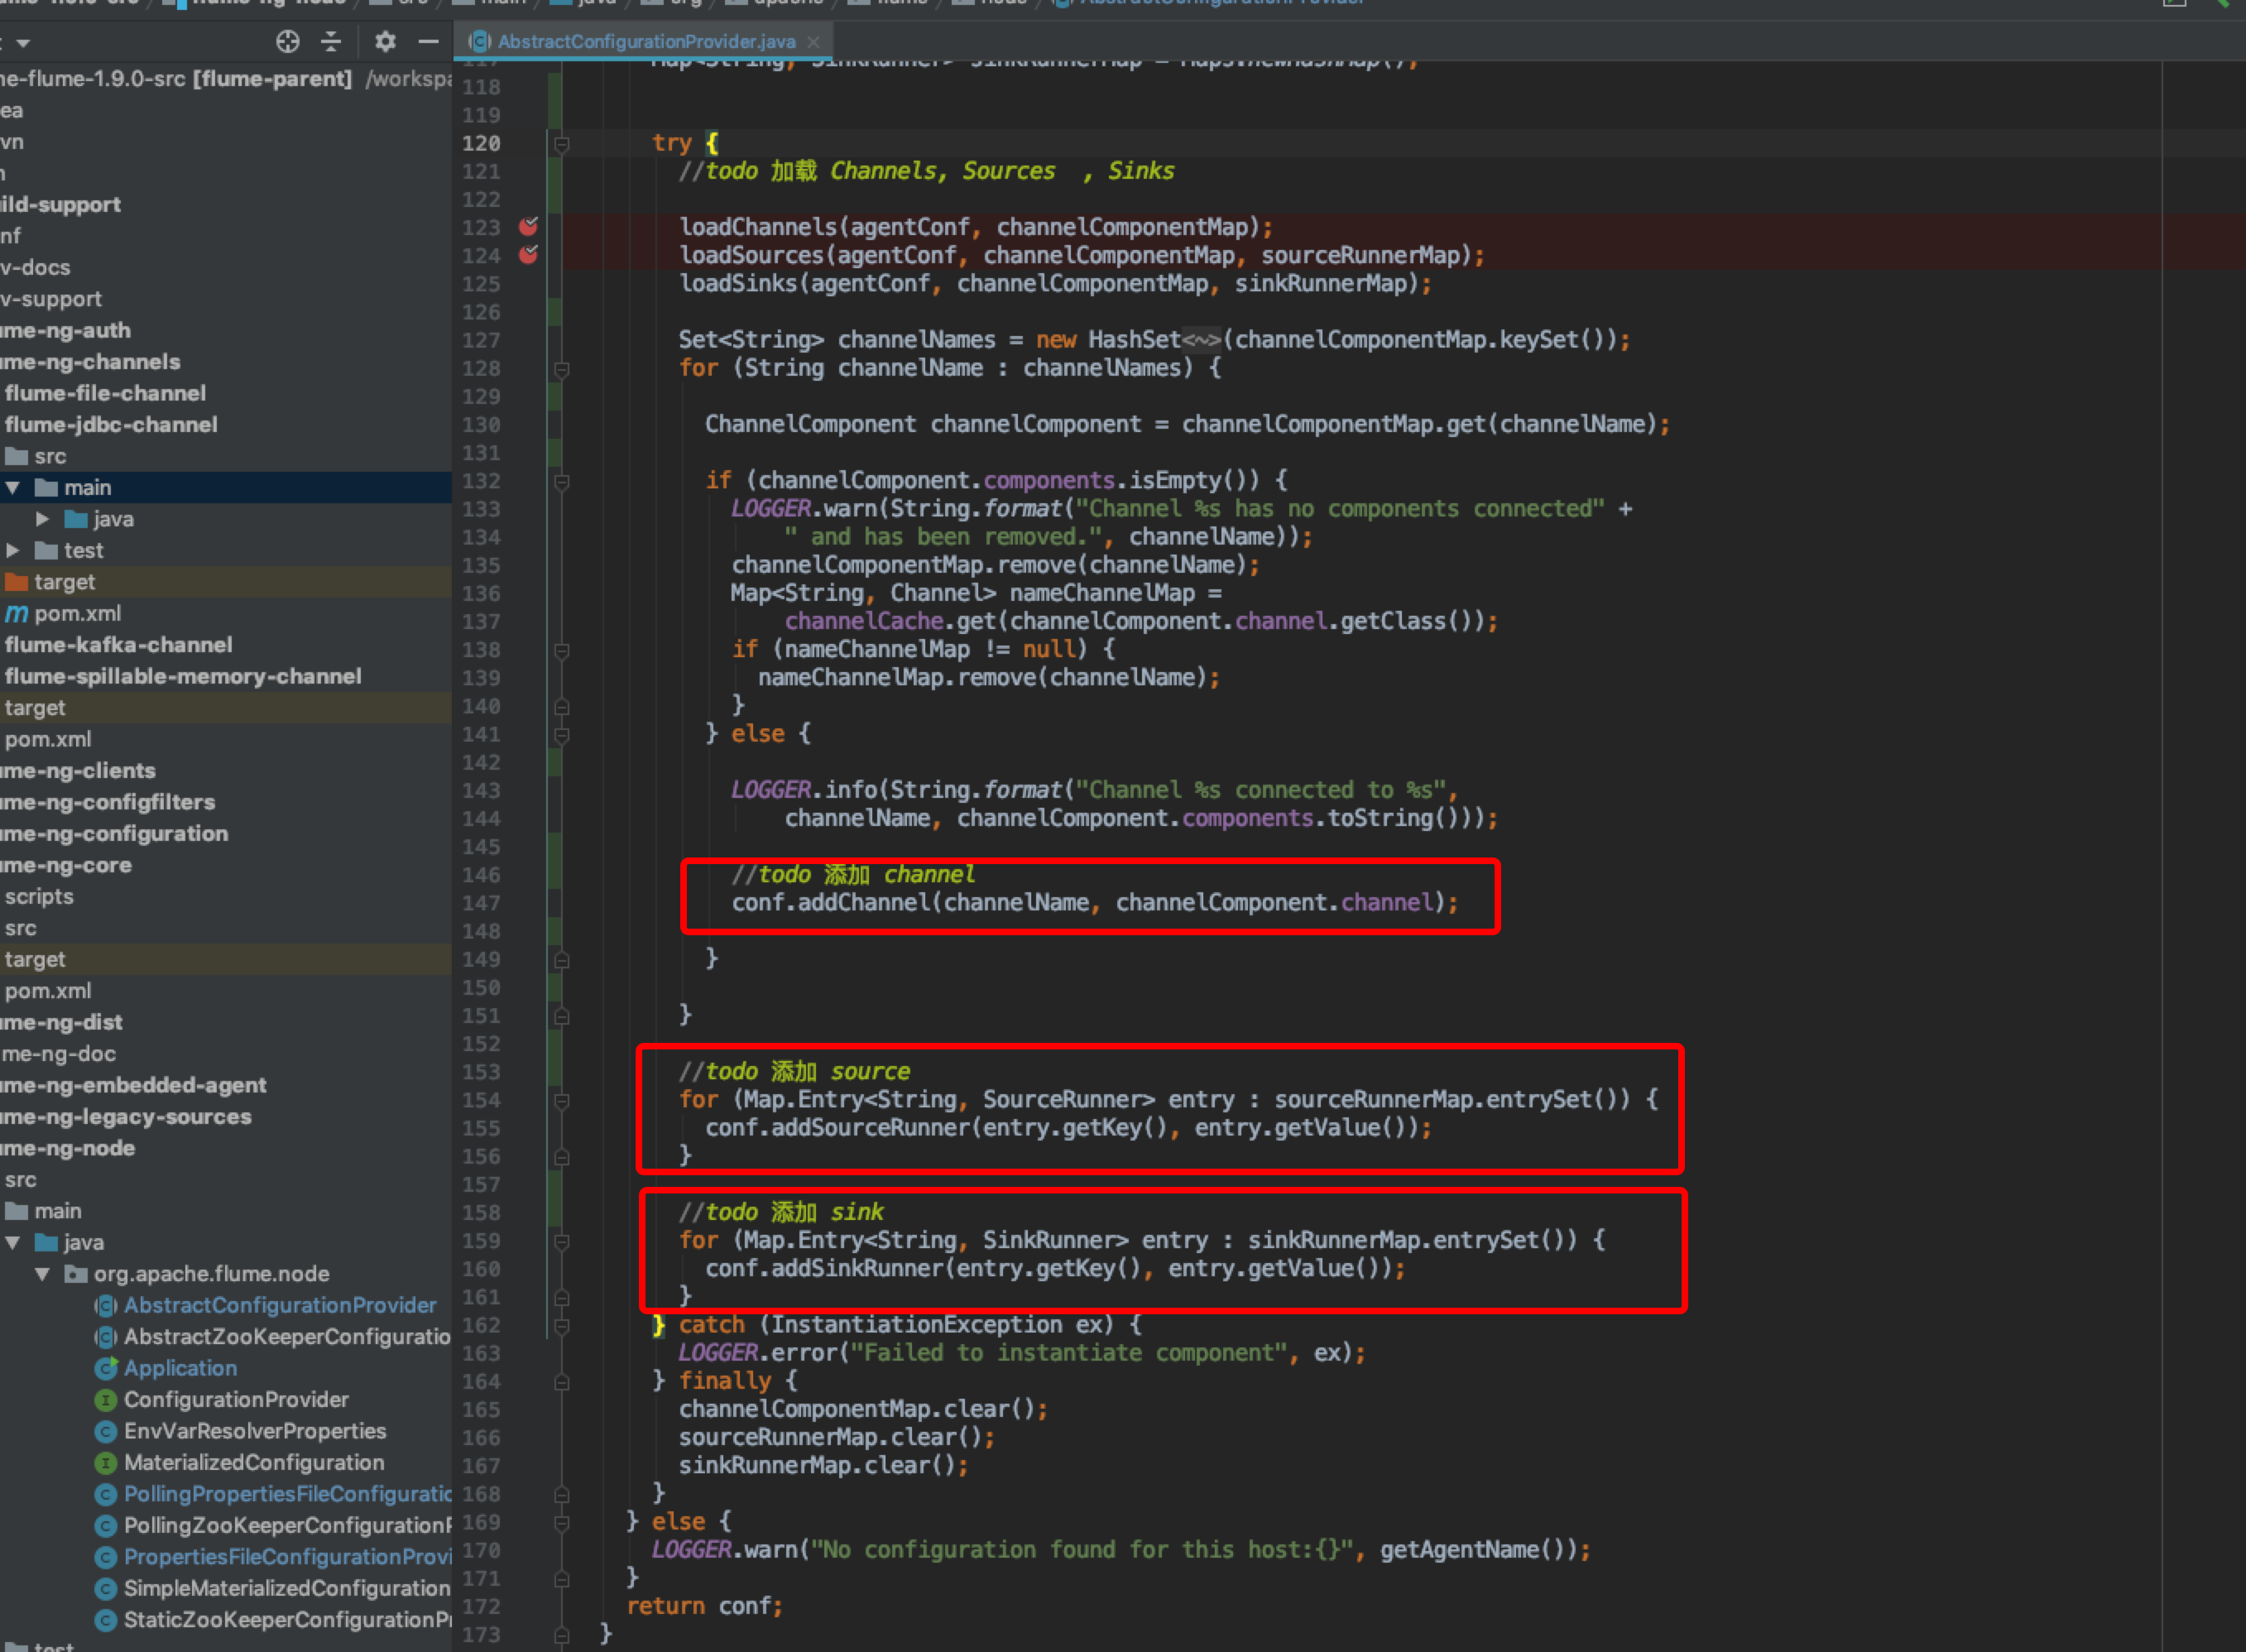The width and height of the screenshot is (2246, 1652).
Task: Collapse the try block using the gutter fold marker
Action: [x=562, y=143]
